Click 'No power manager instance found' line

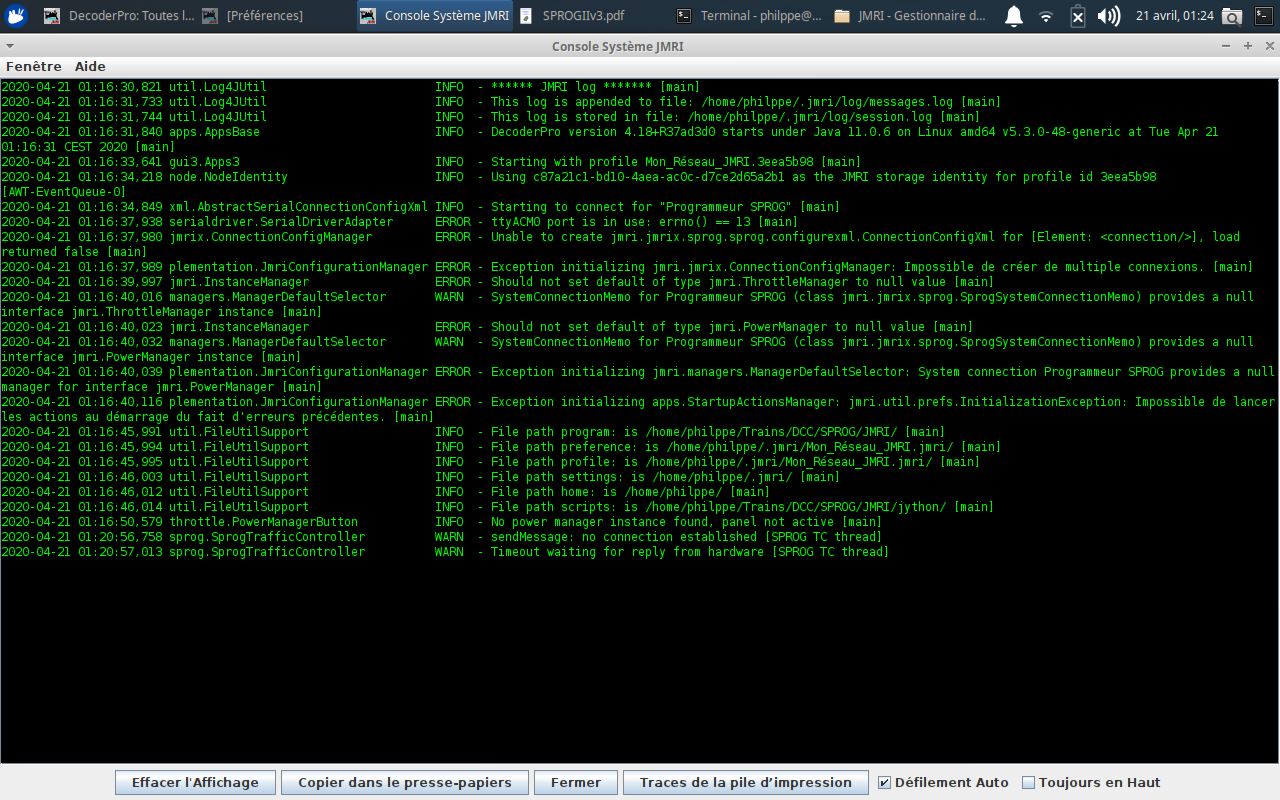tap(441, 522)
